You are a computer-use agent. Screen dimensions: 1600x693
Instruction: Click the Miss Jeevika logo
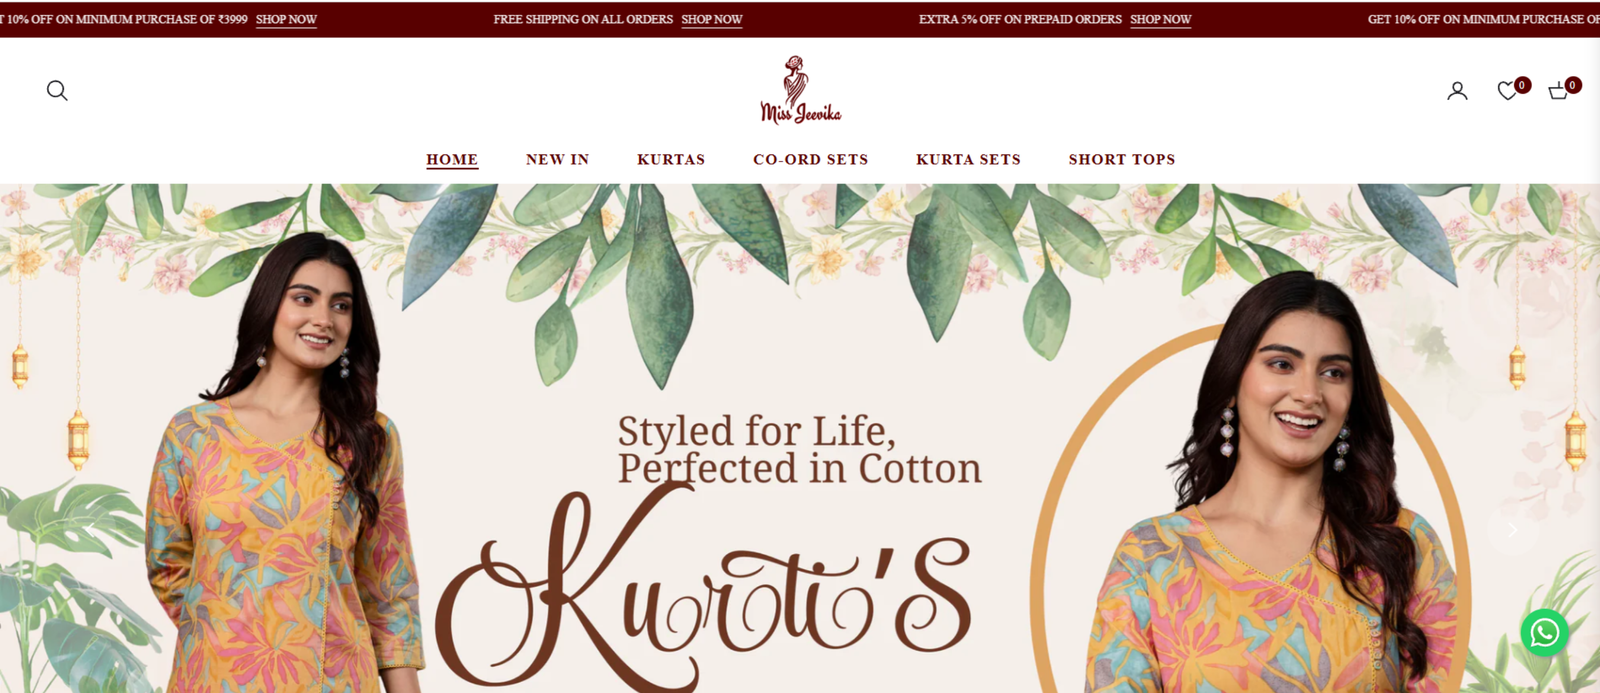[x=800, y=90]
